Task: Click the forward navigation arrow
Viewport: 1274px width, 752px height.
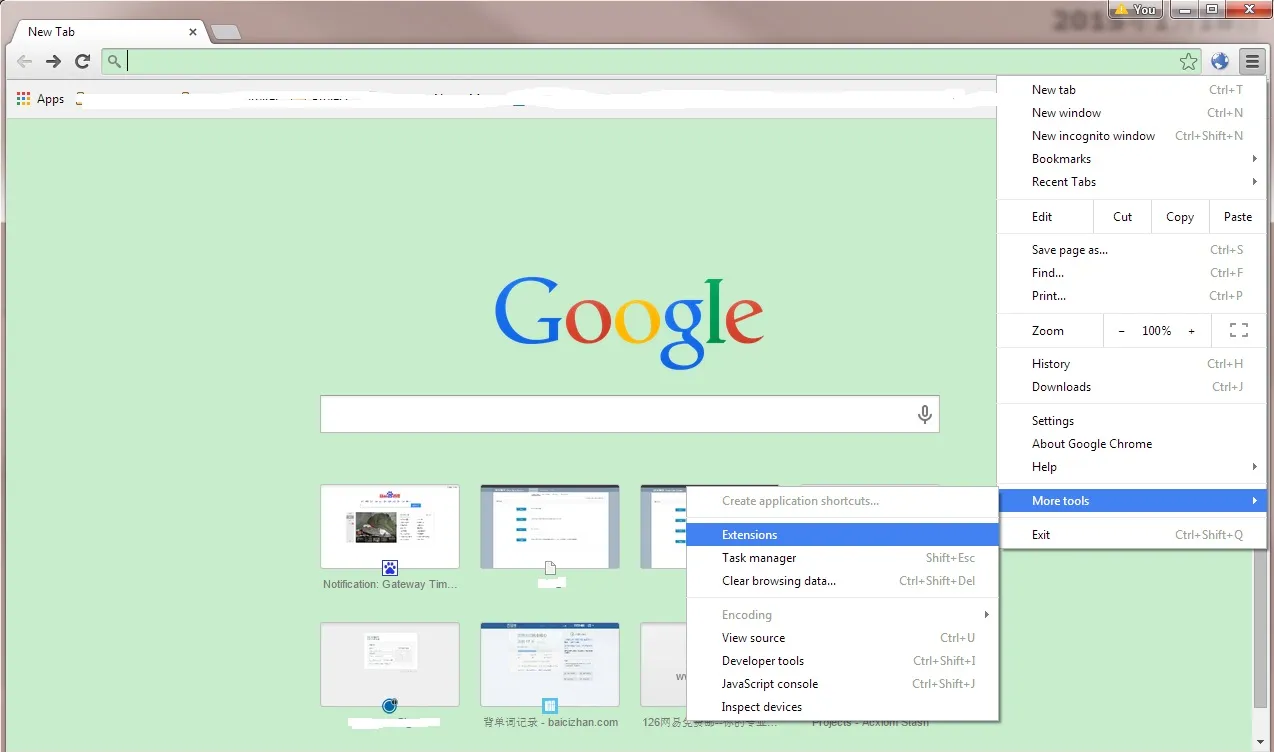Action: (x=54, y=62)
